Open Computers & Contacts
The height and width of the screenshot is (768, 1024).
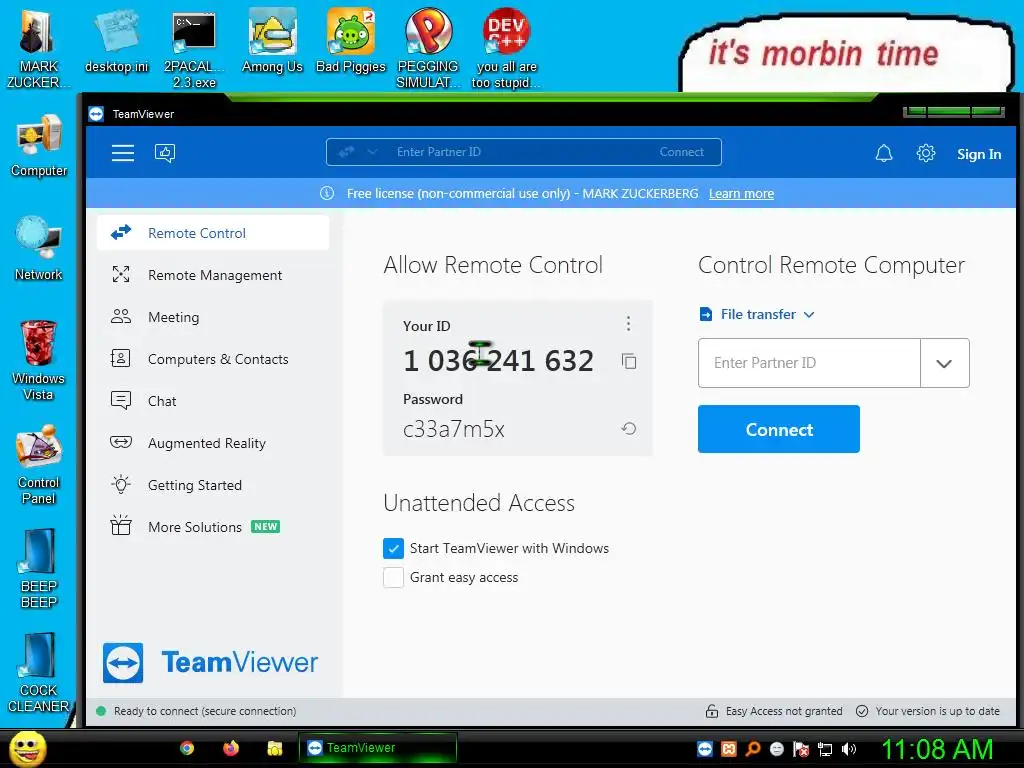[213, 359]
